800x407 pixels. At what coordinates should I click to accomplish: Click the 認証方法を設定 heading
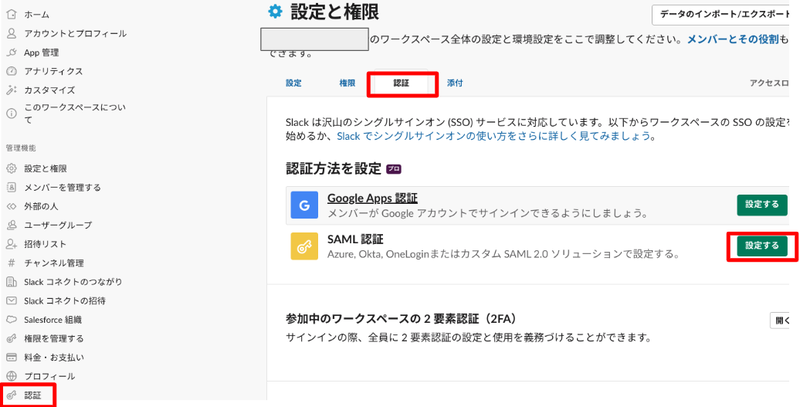(334, 168)
